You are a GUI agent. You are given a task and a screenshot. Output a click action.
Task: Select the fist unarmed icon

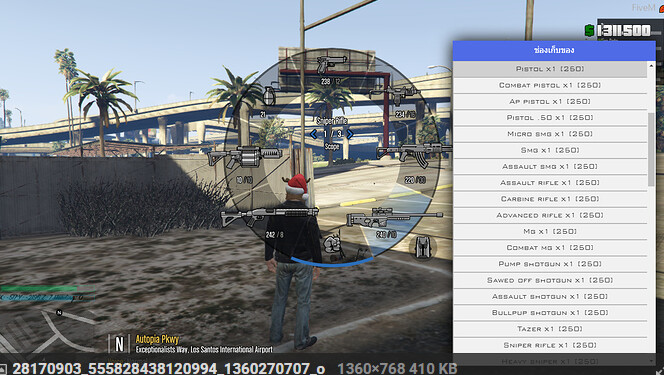pos(332,245)
